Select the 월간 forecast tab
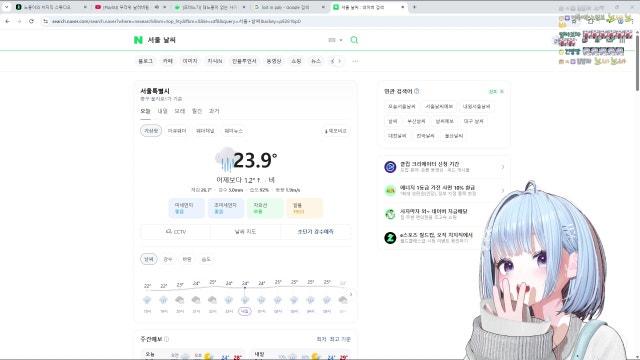This screenshot has width=640, height=360. click(197, 111)
